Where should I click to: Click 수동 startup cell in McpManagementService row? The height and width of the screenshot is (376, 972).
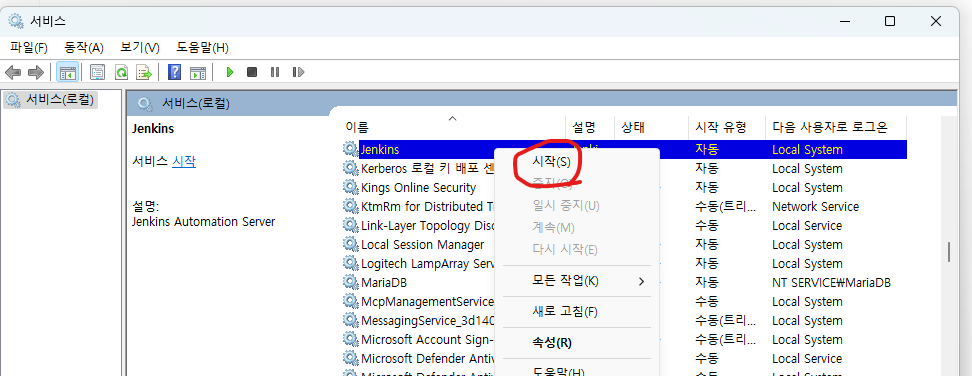[707, 302]
